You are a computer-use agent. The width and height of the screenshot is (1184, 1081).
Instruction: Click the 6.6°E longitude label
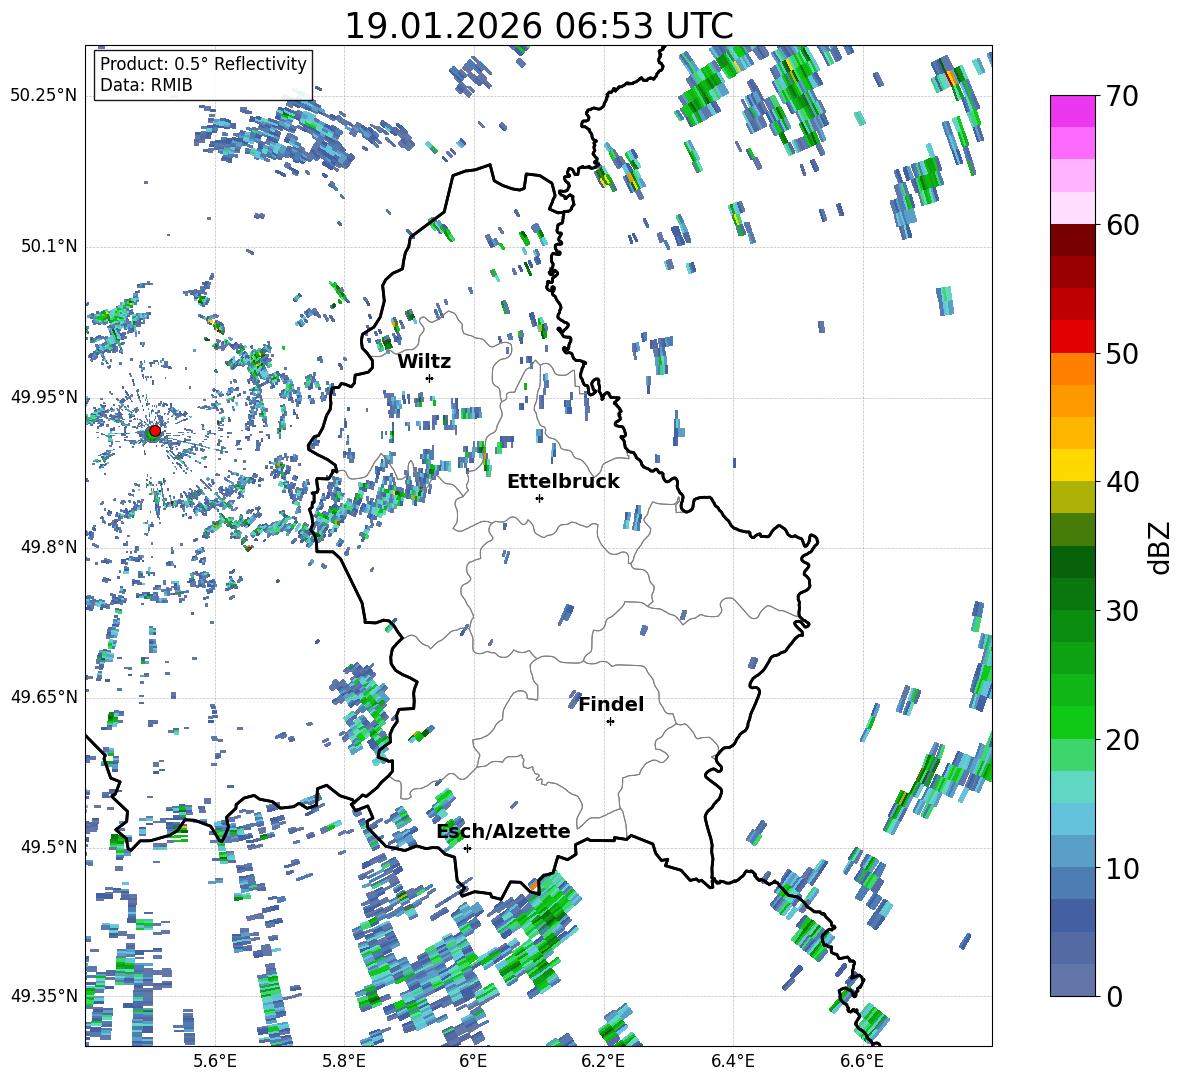tap(862, 1062)
